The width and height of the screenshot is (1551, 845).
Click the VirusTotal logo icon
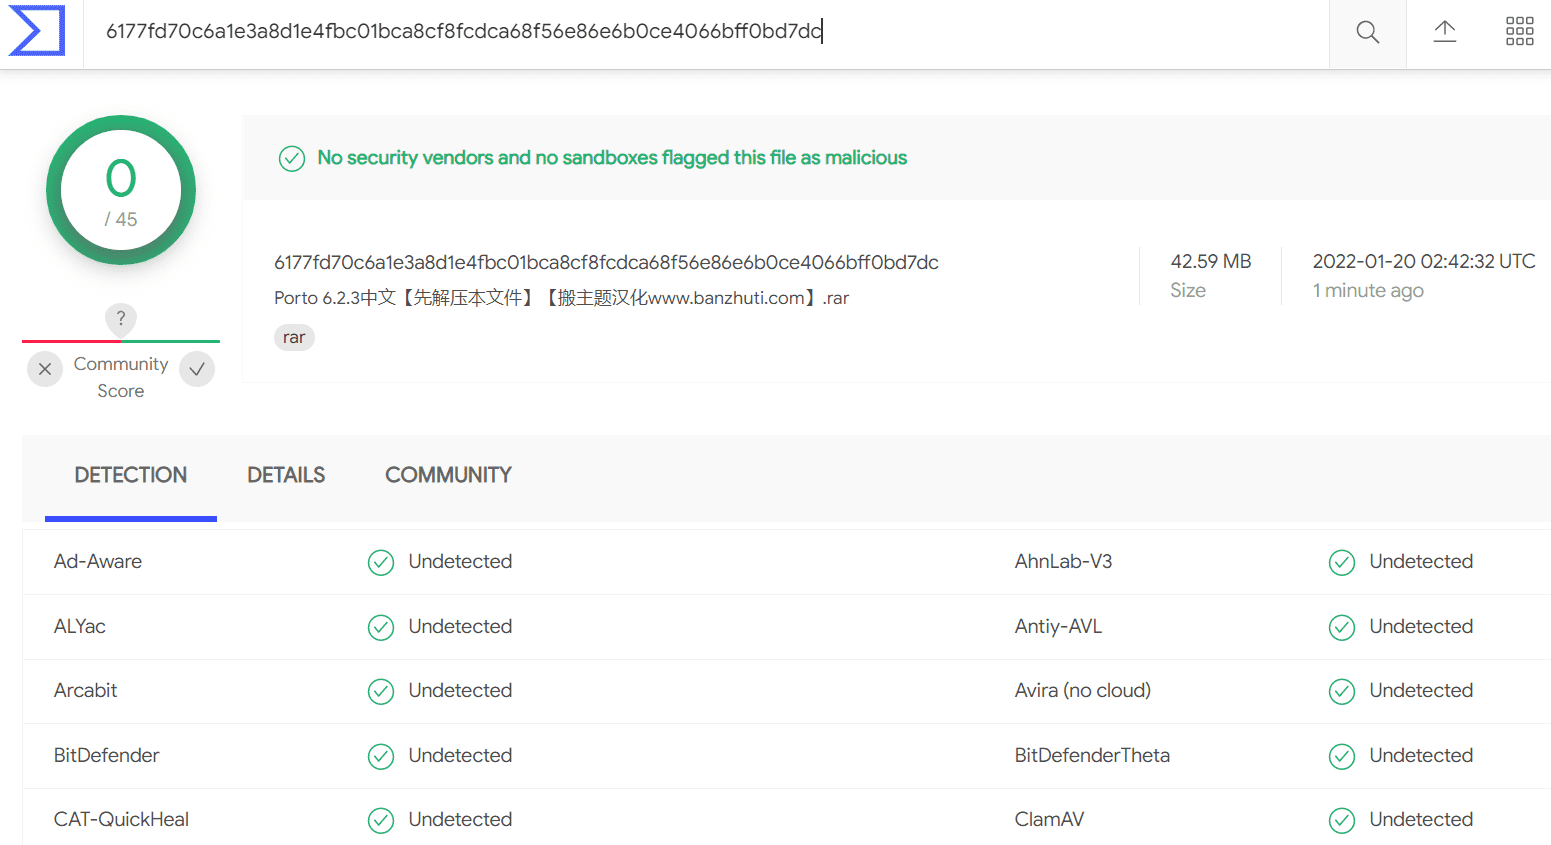point(37,31)
